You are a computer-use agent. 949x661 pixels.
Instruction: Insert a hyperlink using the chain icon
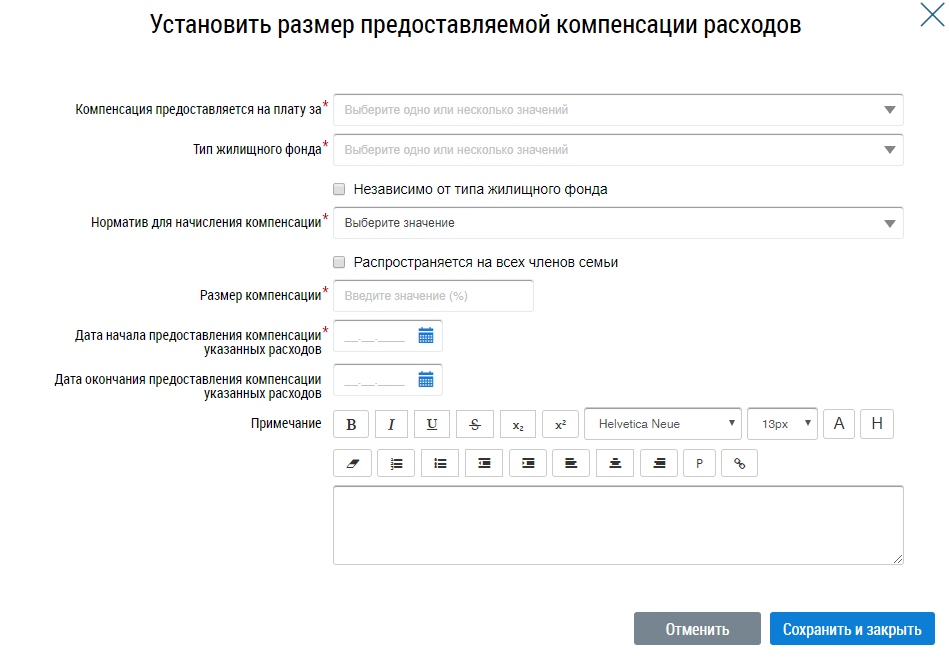(740, 463)
